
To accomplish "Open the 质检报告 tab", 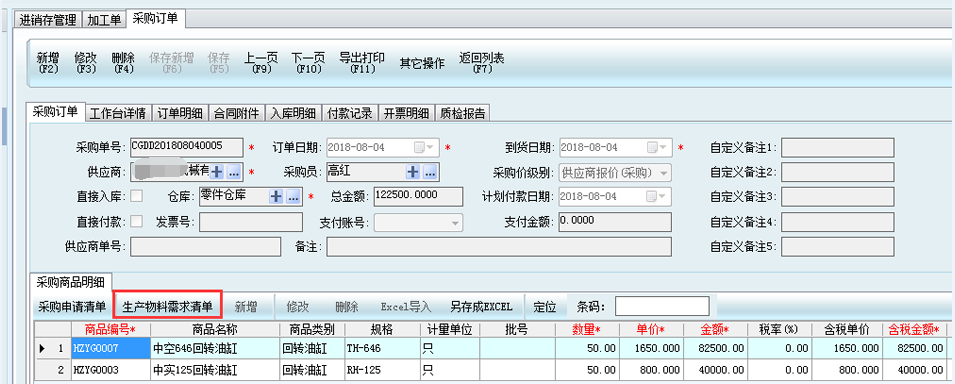I will pyautogui.click(x=463, y=113).
